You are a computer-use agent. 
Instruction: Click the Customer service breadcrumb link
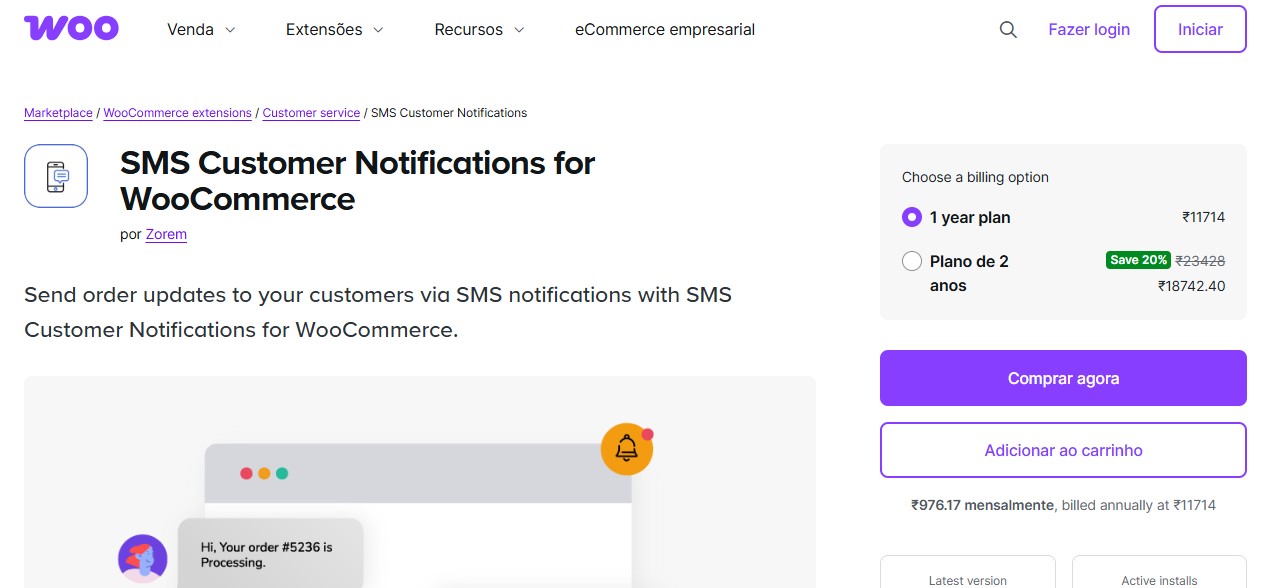pos(311,113)
